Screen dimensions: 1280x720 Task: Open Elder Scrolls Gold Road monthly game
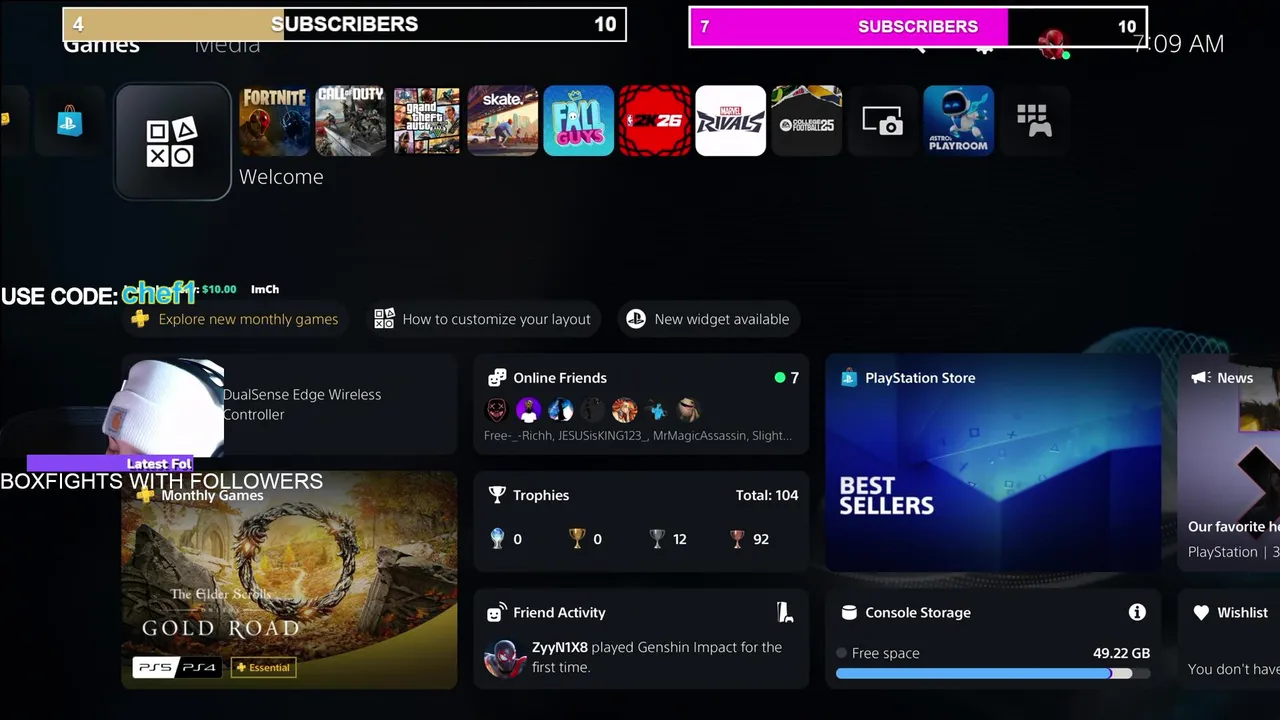click(x=289, y=580)
